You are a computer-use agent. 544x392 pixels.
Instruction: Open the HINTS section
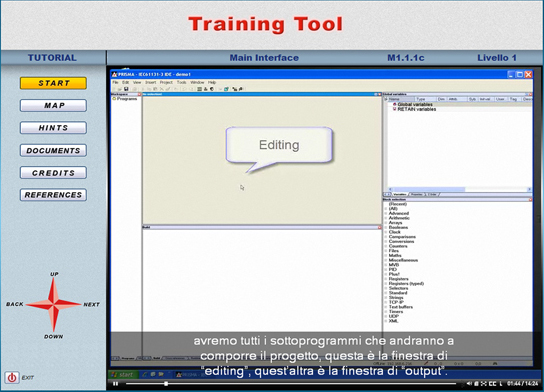[x=53, y=128]
